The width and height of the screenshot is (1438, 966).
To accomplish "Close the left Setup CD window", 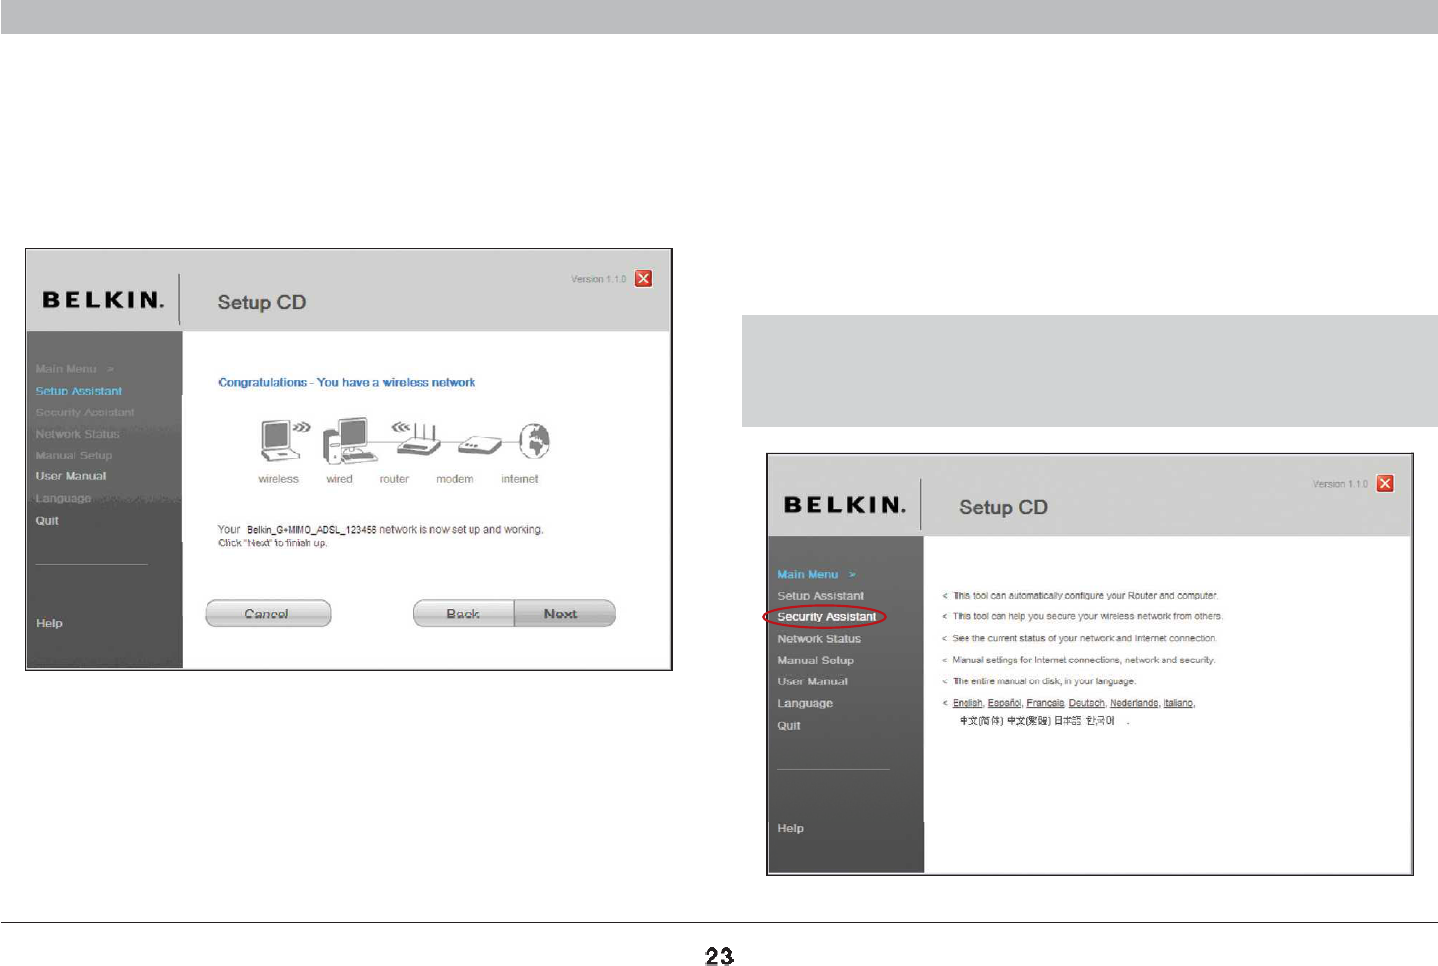I will [644, 279].
